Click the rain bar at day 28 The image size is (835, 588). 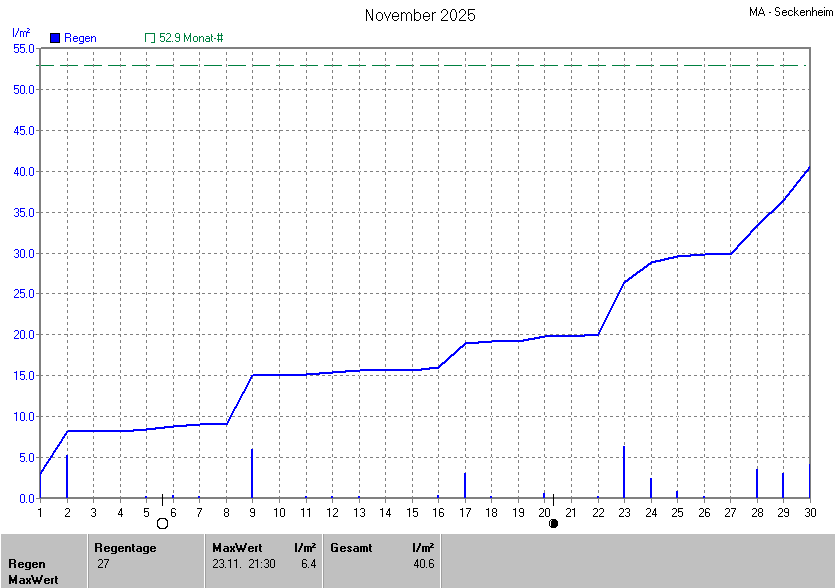756,483
